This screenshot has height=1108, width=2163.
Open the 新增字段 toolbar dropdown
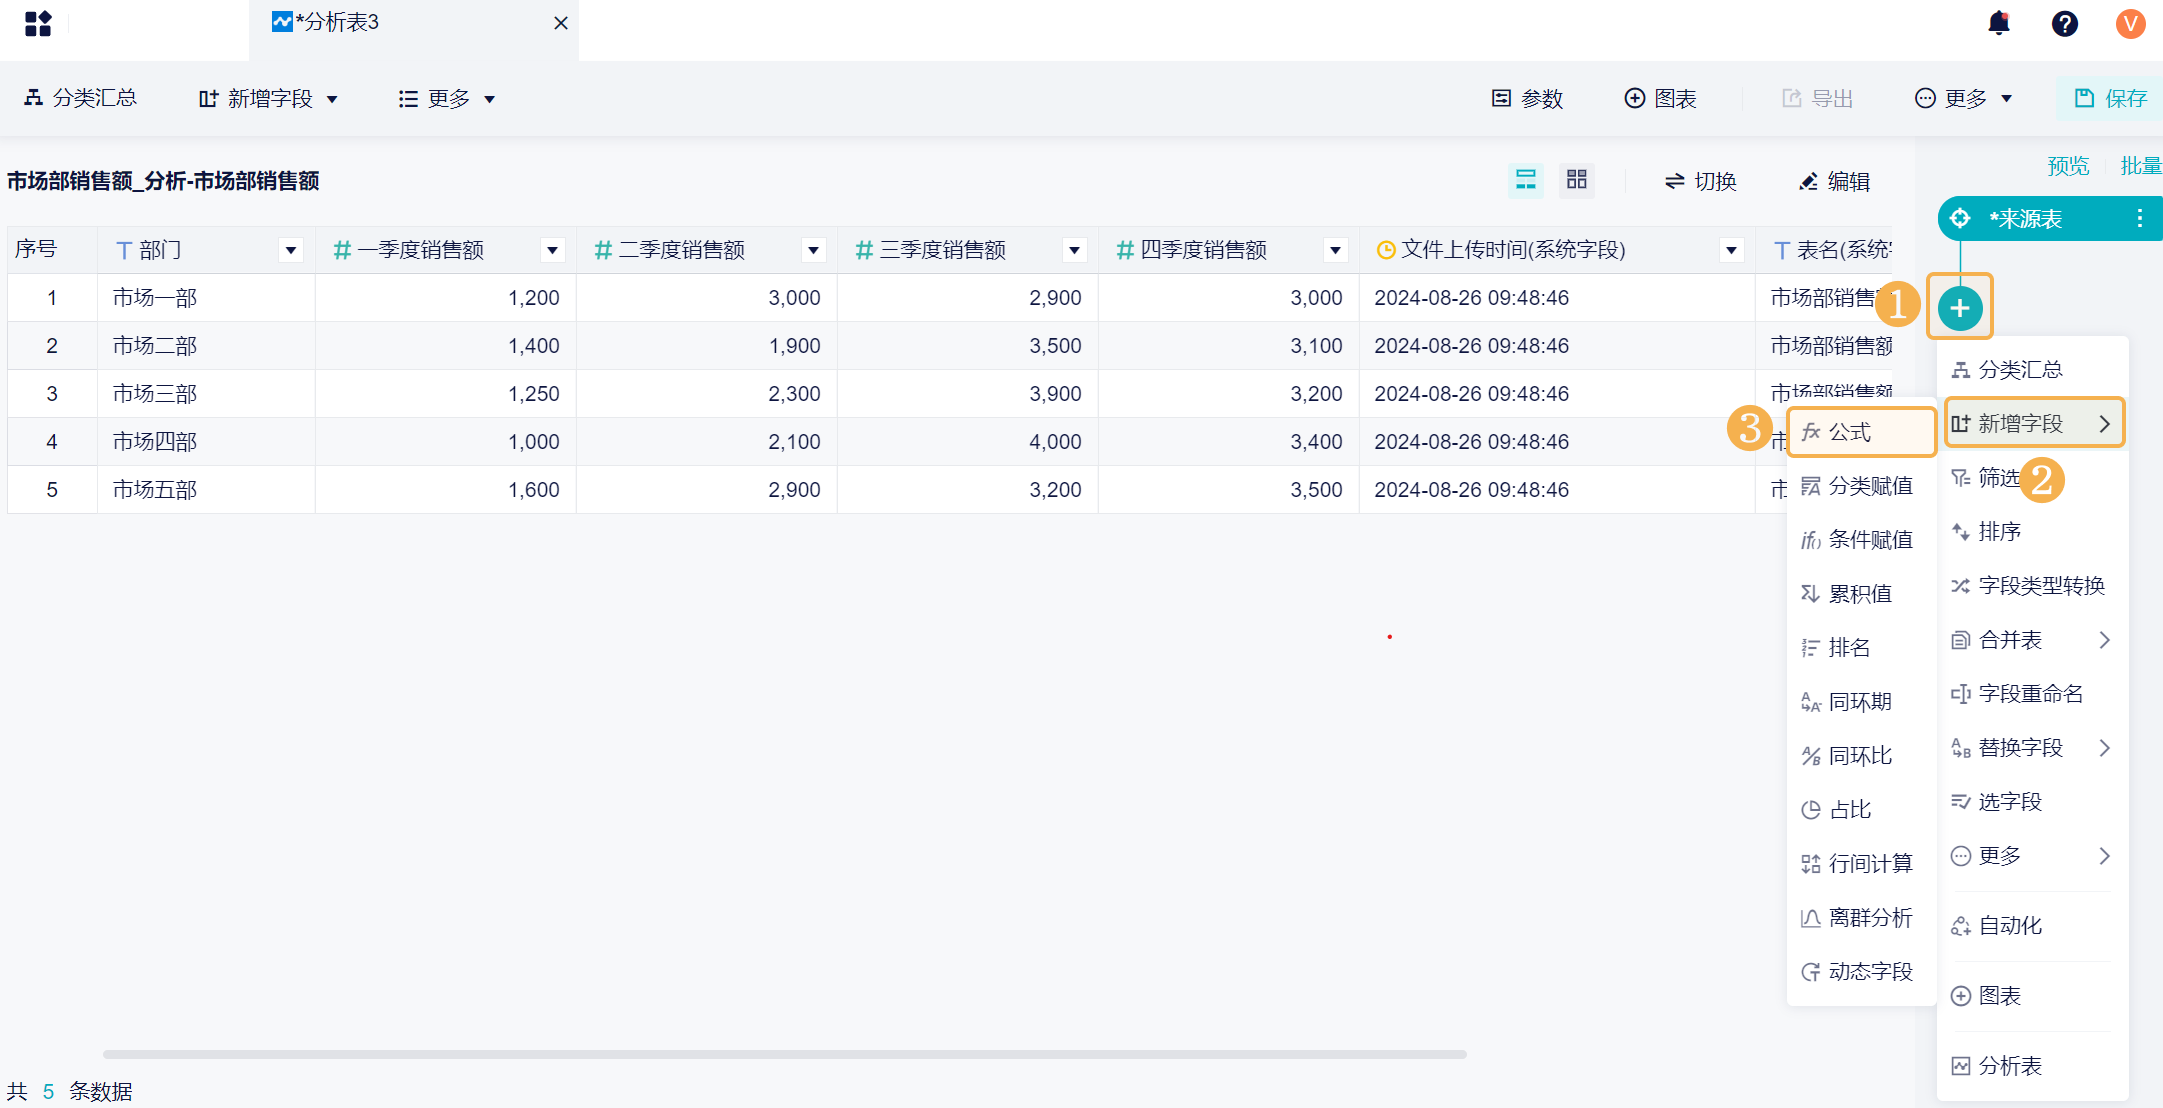269,98
